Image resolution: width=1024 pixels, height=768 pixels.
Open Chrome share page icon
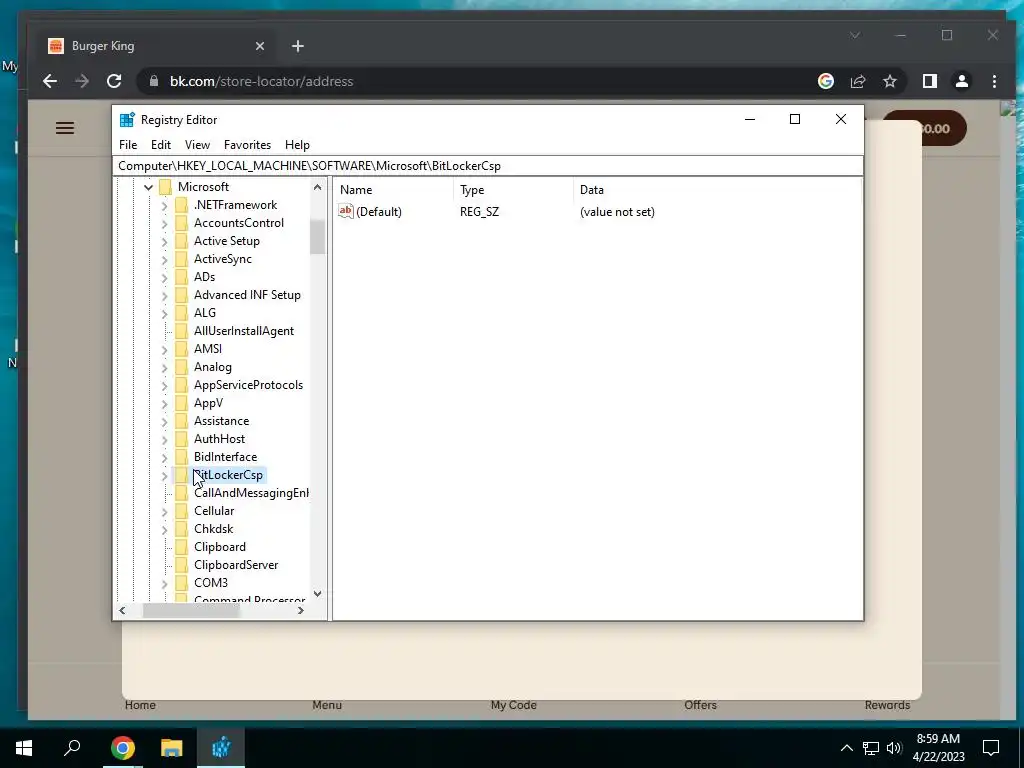(857, 81)
